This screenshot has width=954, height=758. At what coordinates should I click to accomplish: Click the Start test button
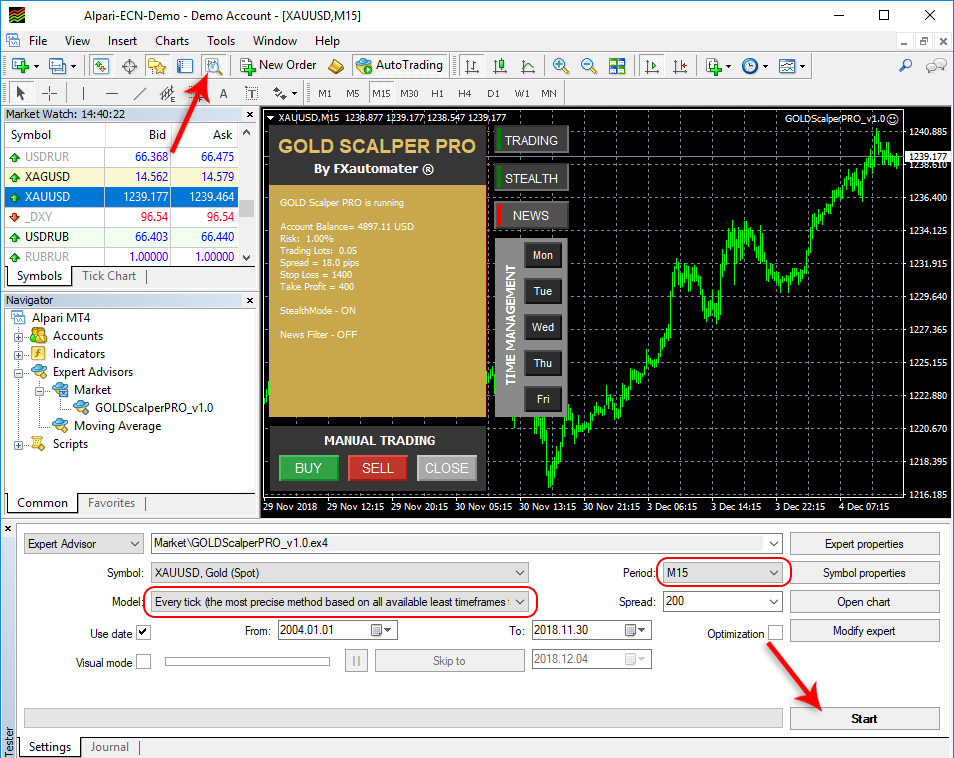[x=865, y=719]
